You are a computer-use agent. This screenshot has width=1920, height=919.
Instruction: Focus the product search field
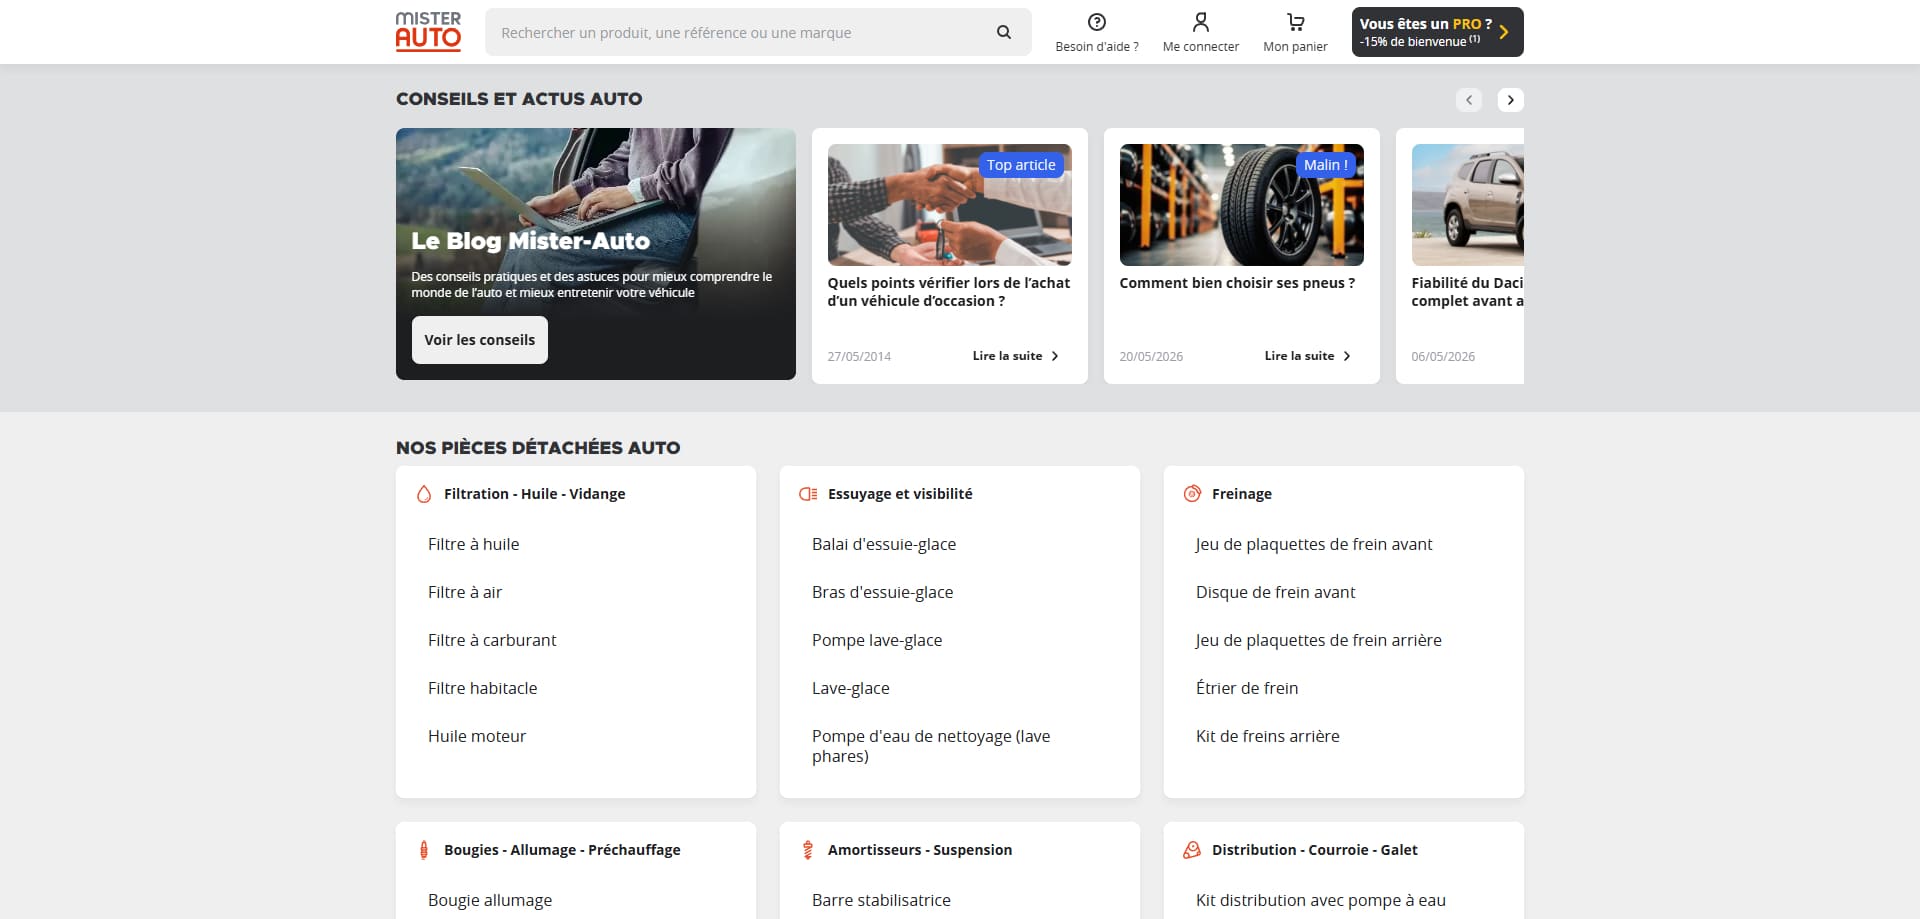point(740,32)
